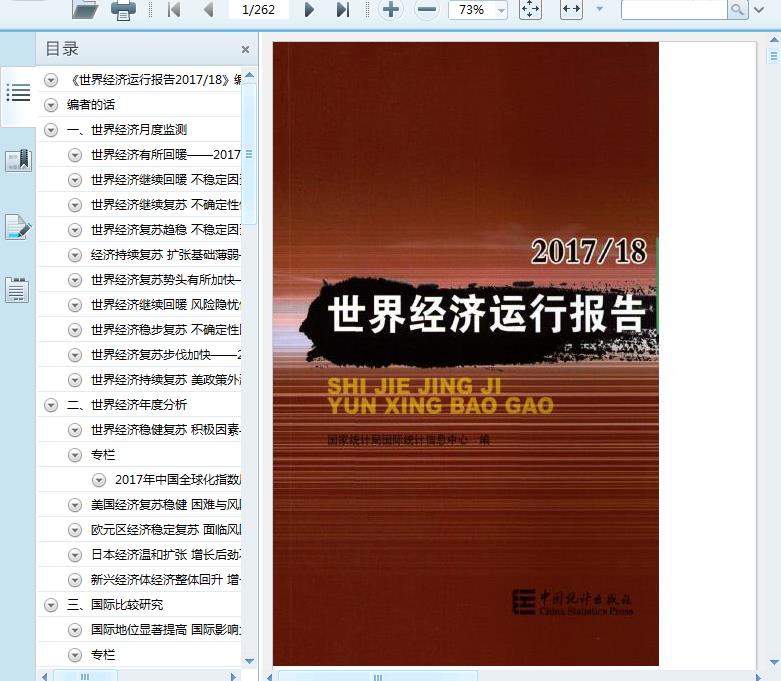Toggle the first 专栏 node under 年度分析
The height and width of the screenshot is (681, 781).
75,455
